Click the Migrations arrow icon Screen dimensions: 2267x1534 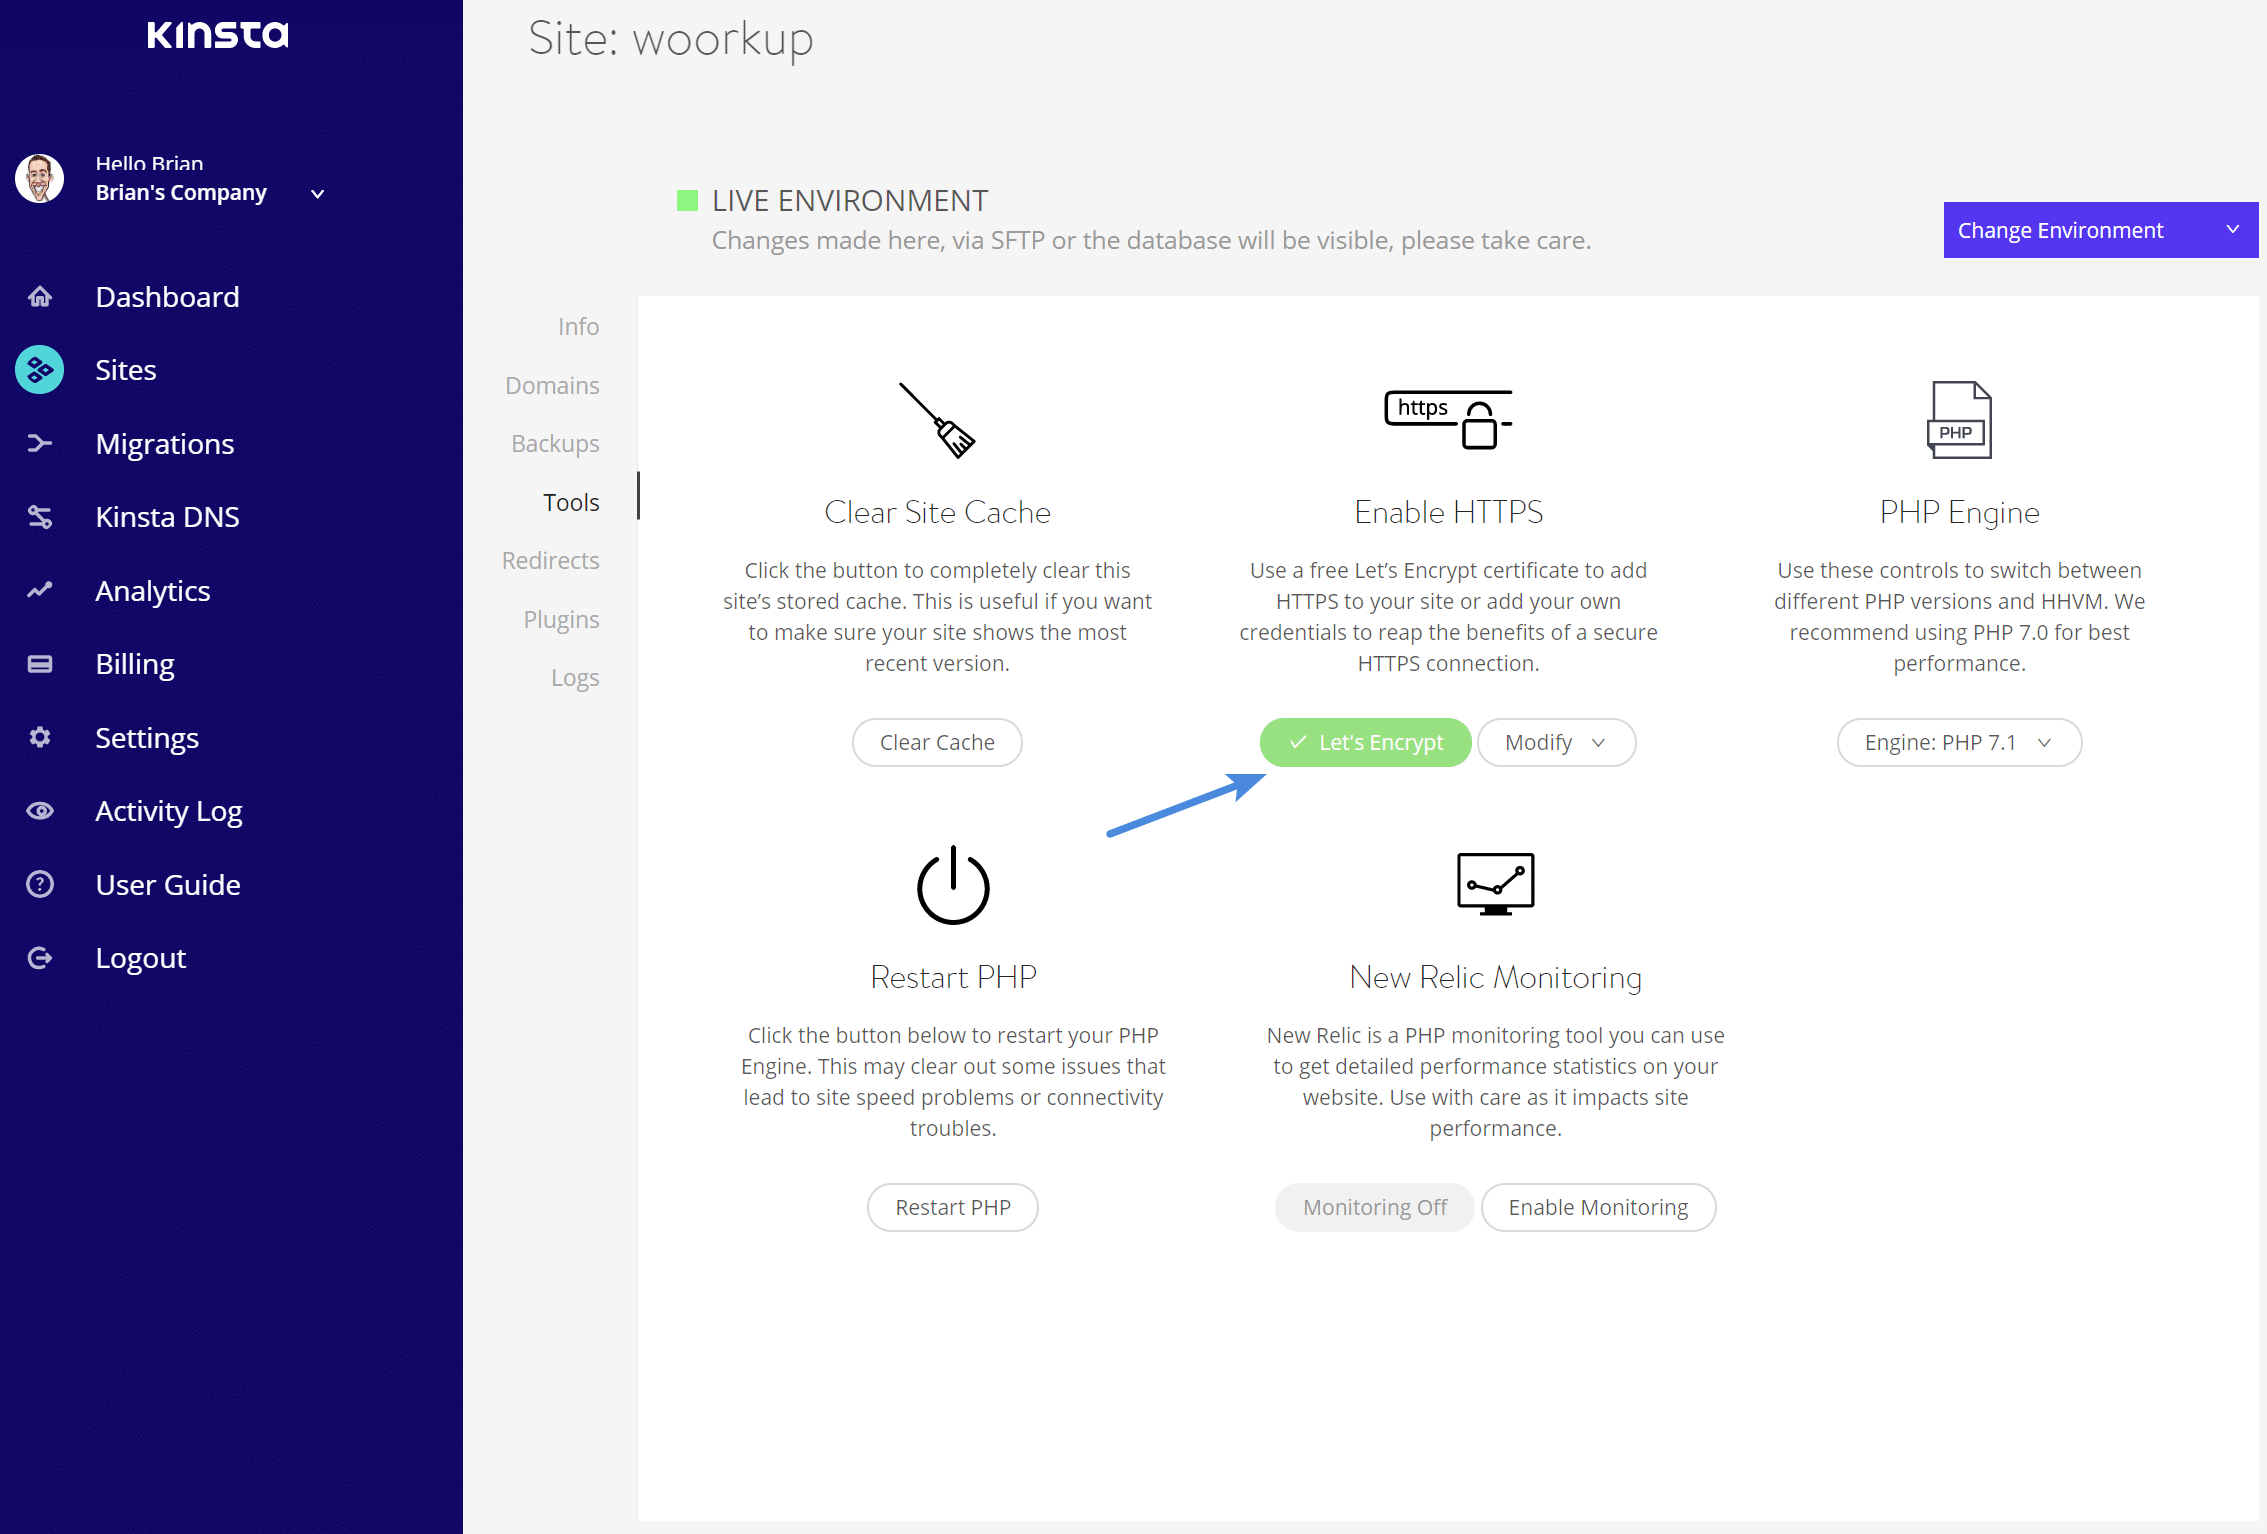[40, 443]
